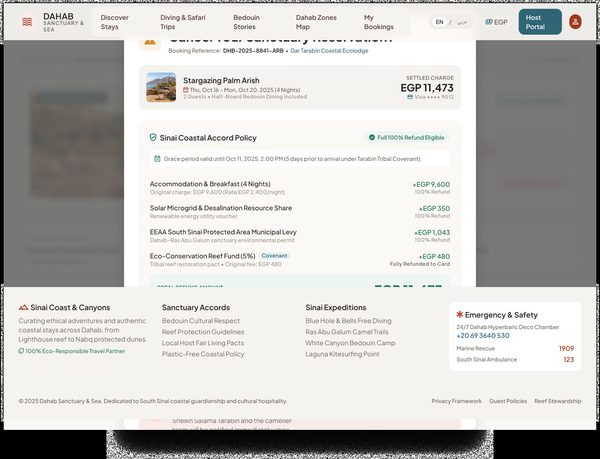
Task: Click the Stargazing Palm Arish thumbnail
Action: (x=161, y=87)
